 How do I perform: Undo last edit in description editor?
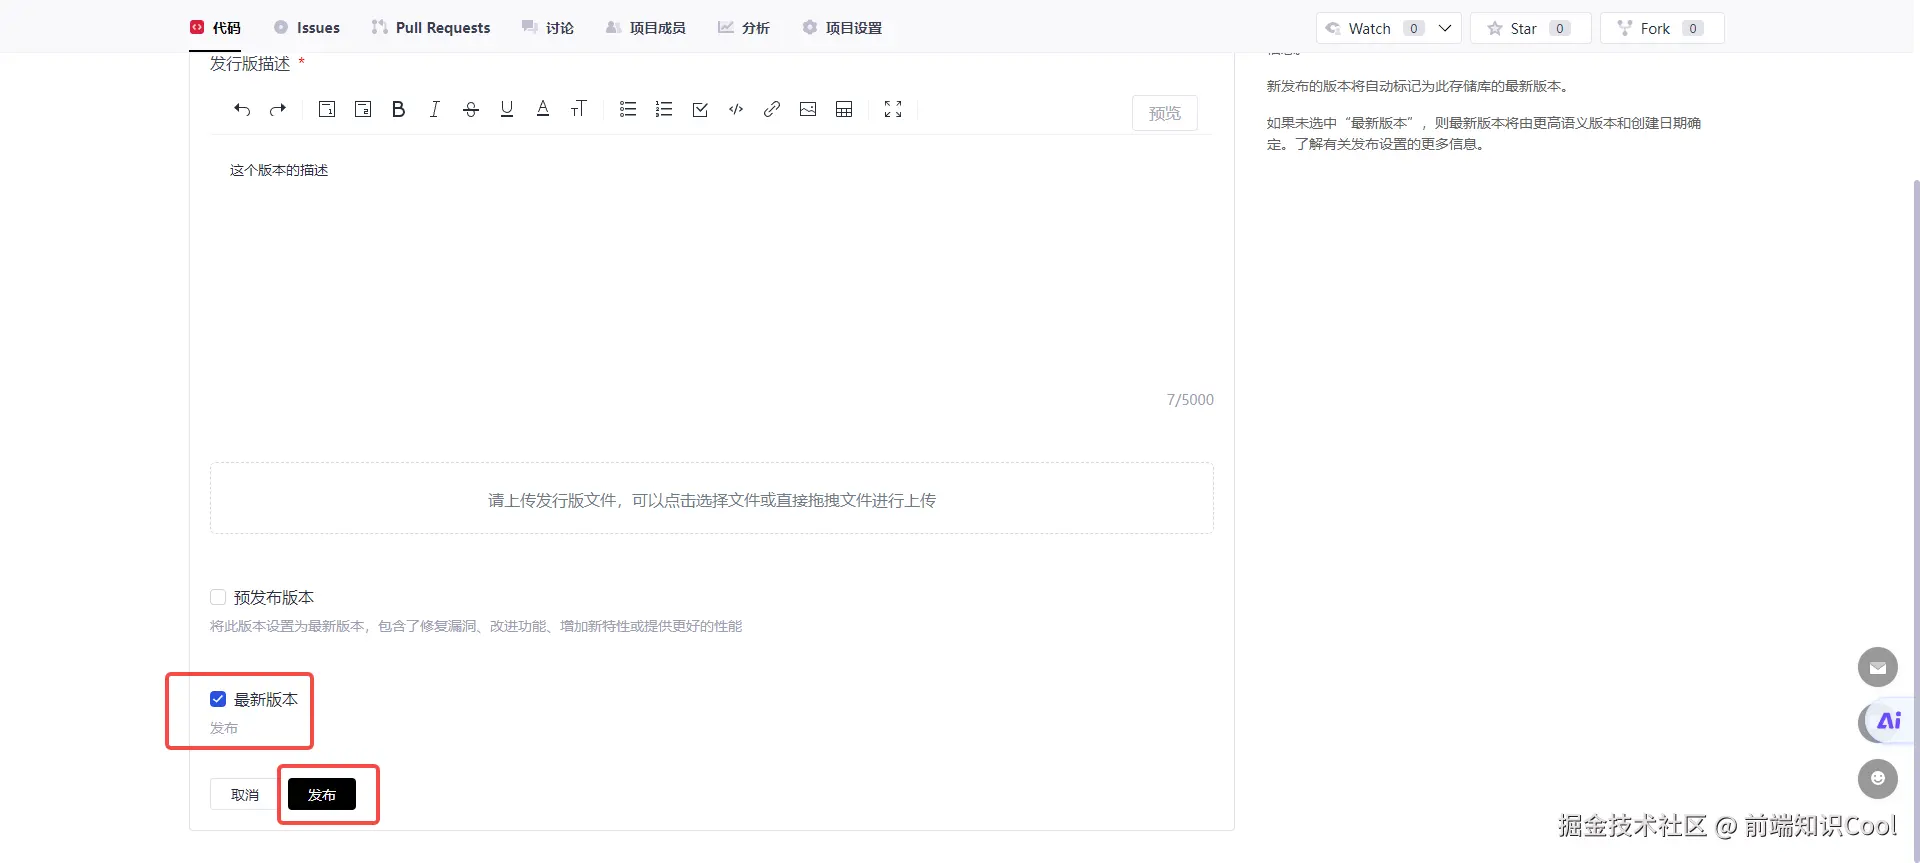(x=242, y=110)
